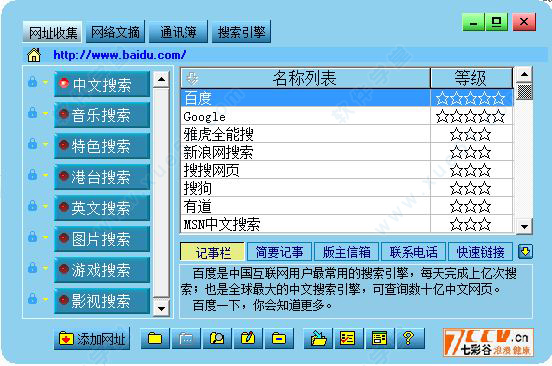Select the 简要记事 tab

(x=280, y=252)
